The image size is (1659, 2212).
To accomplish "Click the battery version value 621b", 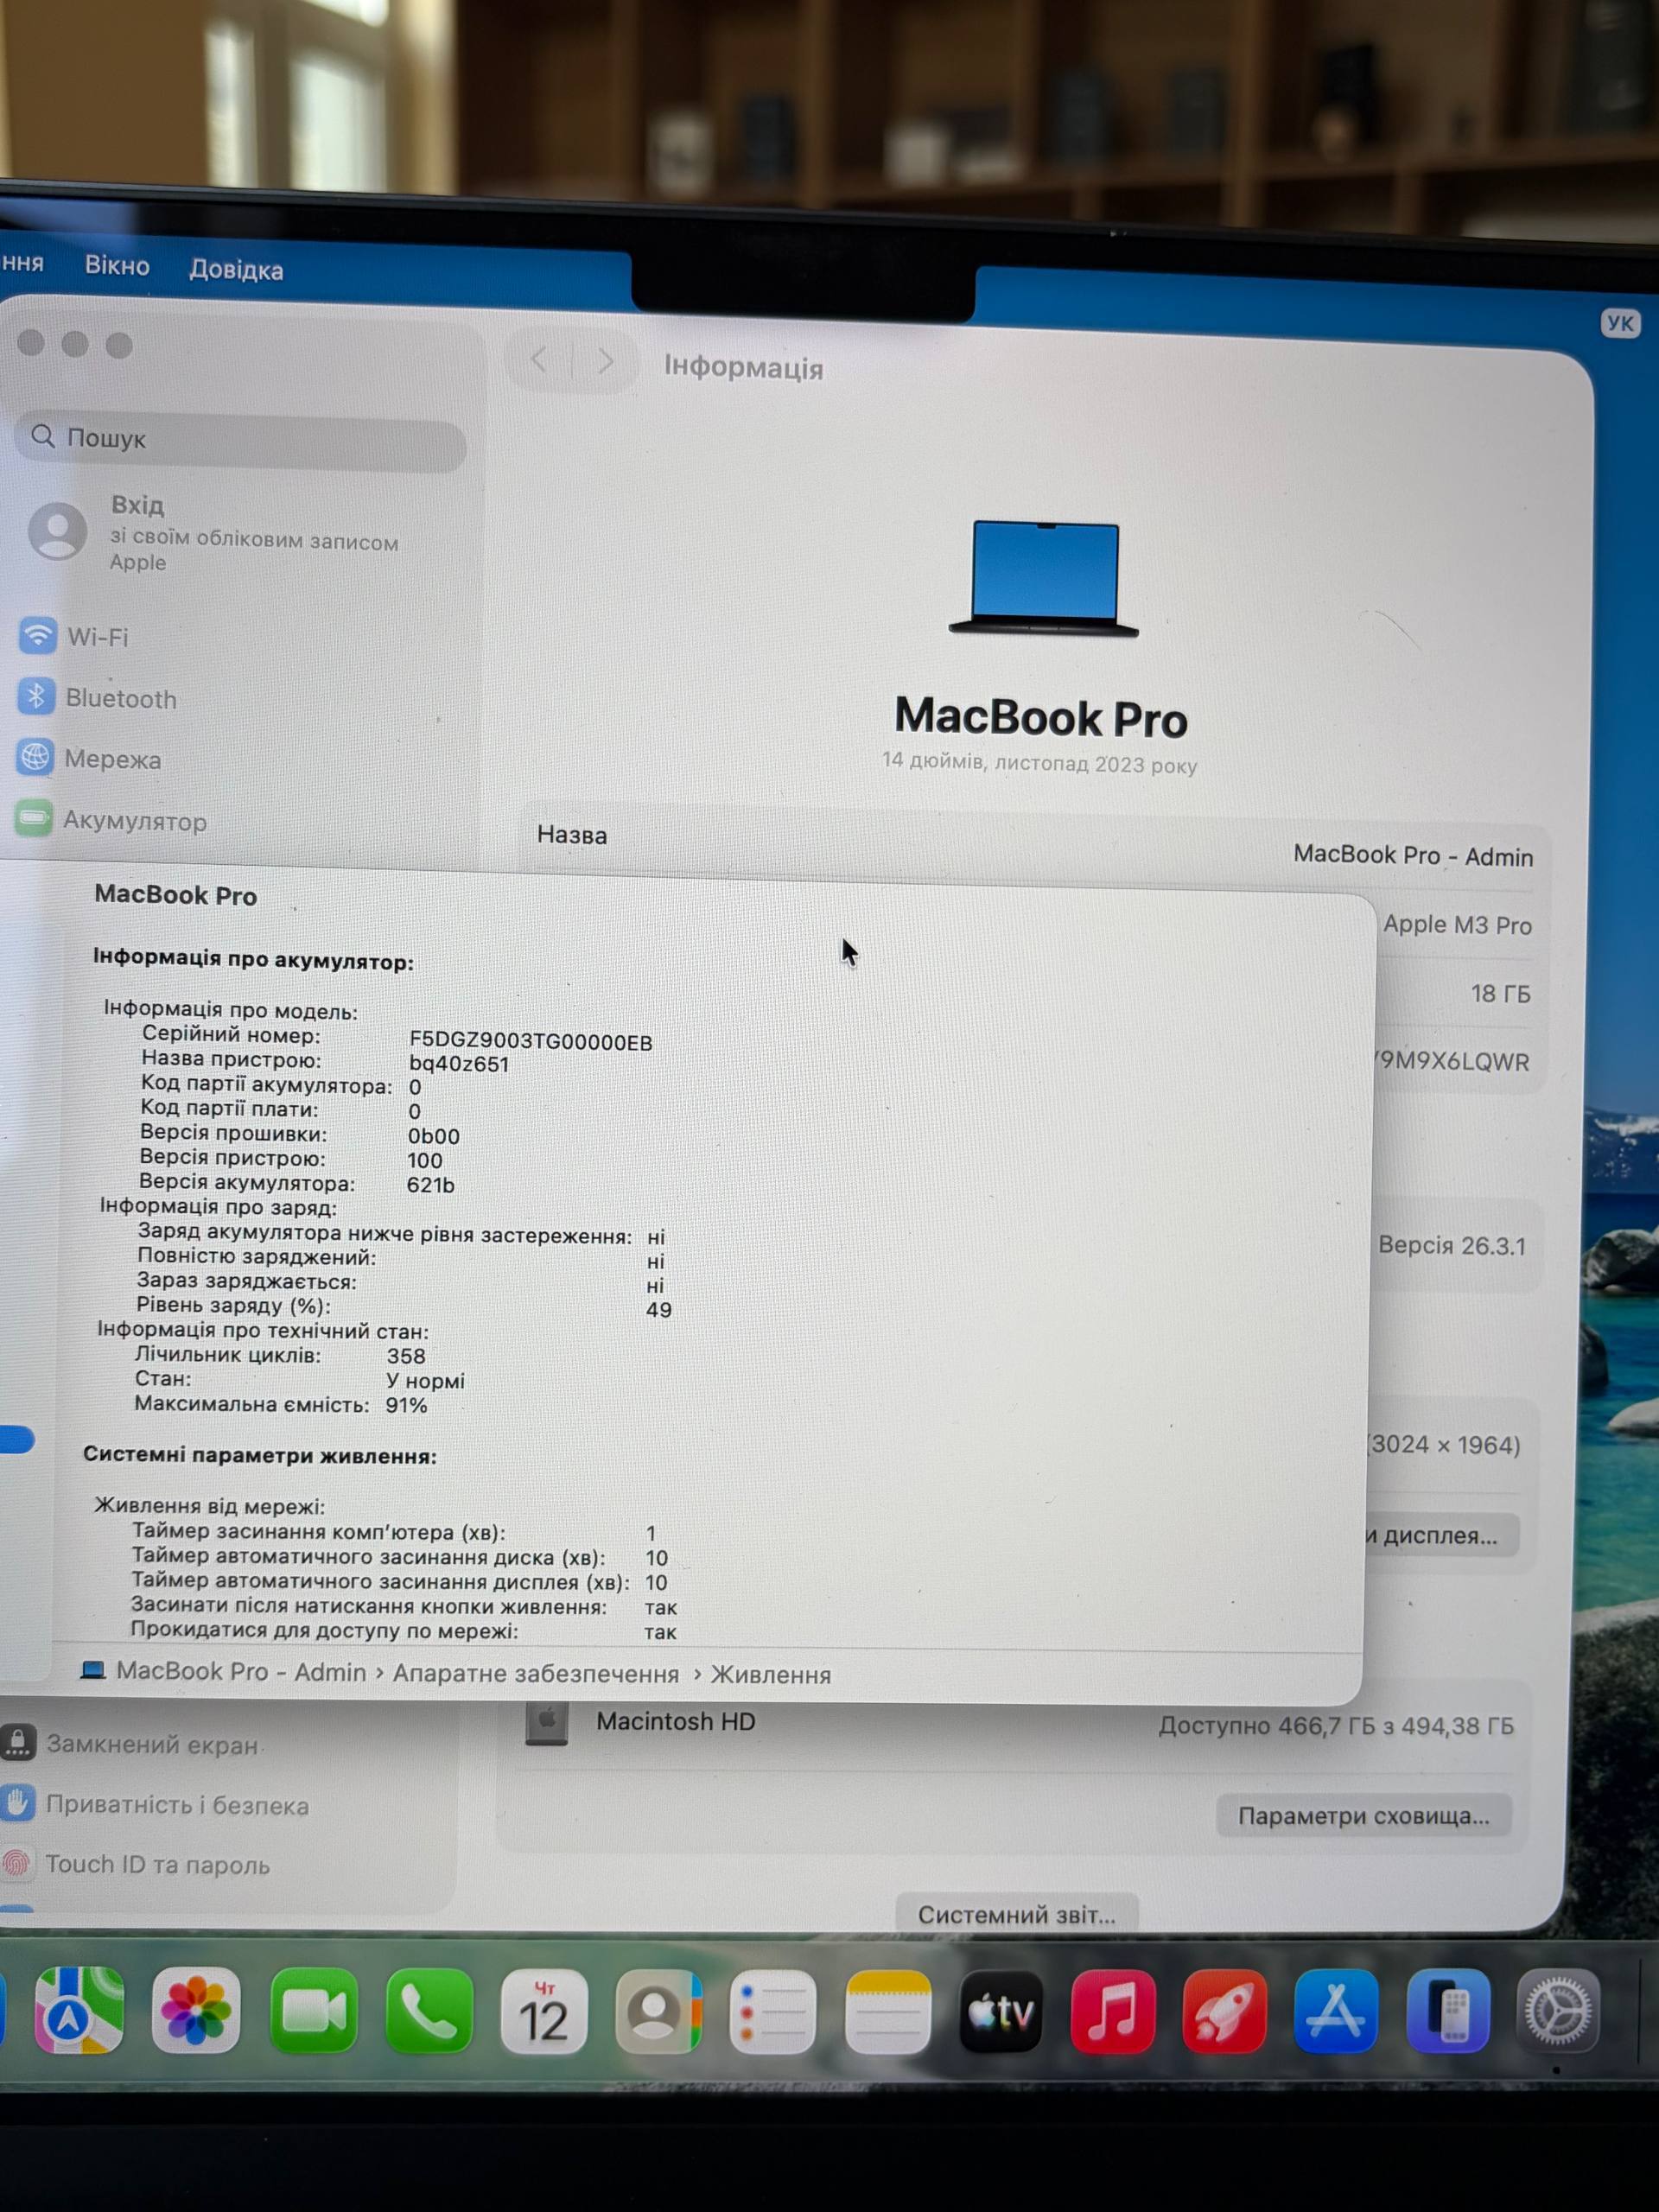I will pyautogui.click(x=431, y=1185).
